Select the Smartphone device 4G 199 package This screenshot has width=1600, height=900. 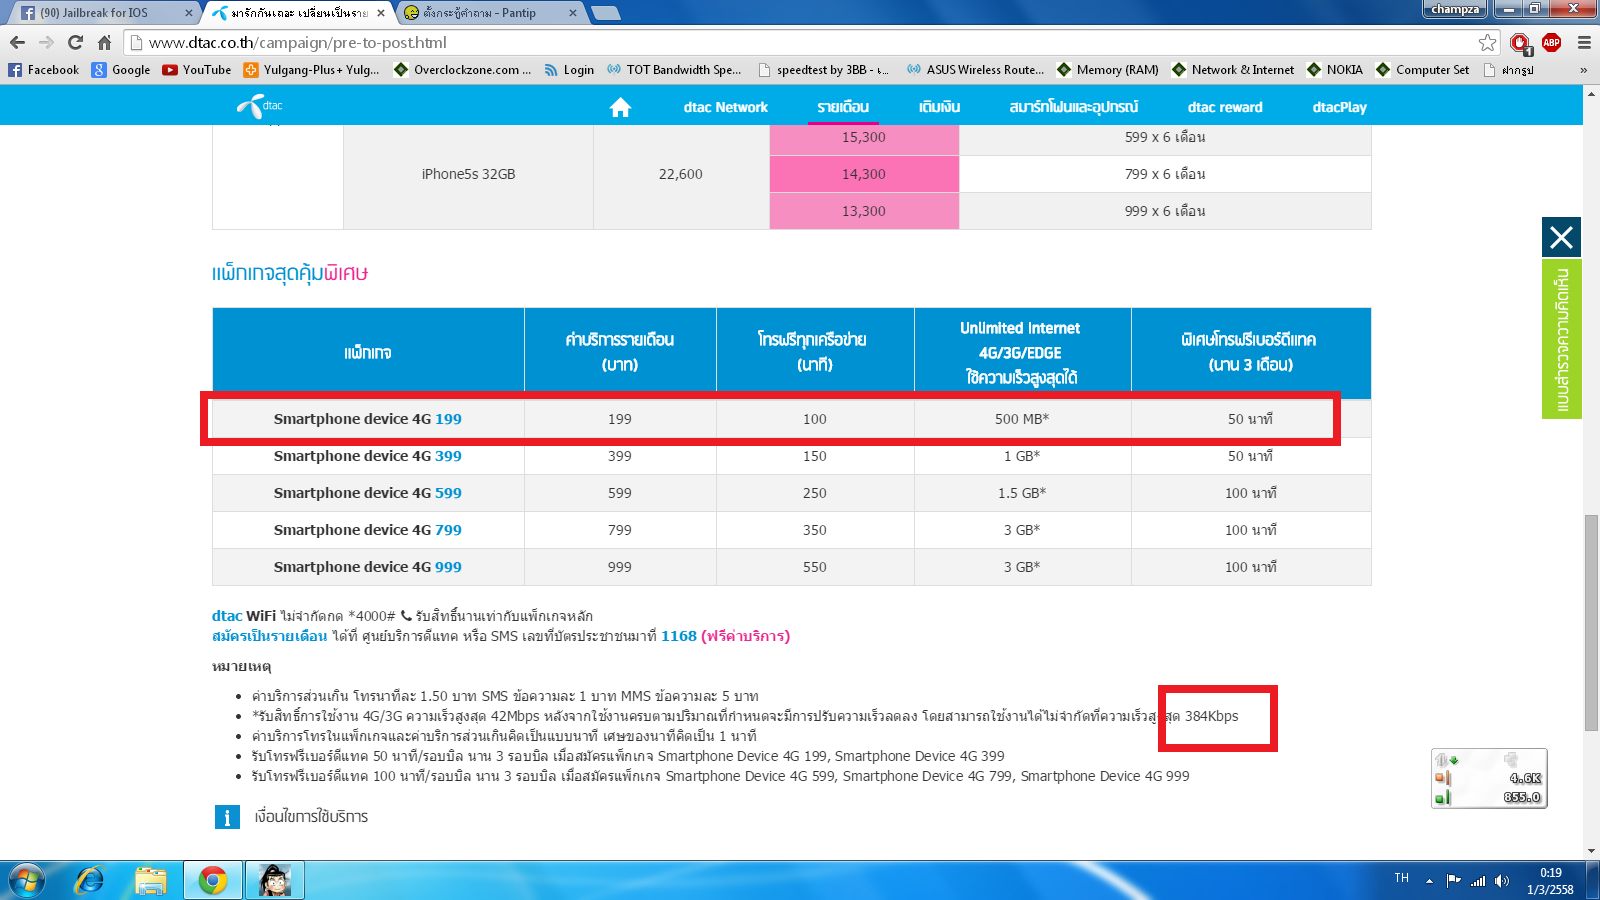pos(368,419)
